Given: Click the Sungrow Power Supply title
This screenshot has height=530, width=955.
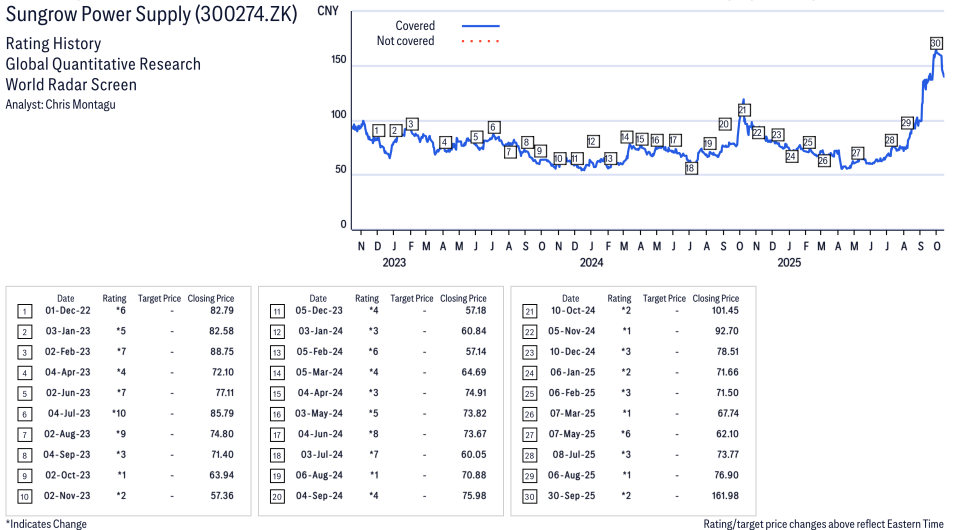Looking at the screenshot, I should tap(151, 17).
